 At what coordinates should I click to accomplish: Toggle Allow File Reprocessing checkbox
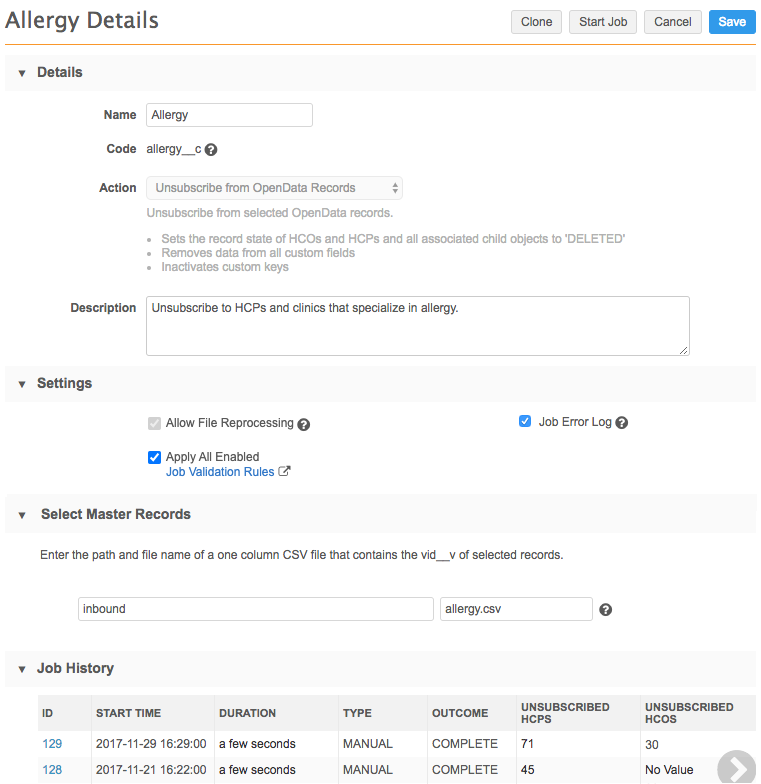pos(154,423)
